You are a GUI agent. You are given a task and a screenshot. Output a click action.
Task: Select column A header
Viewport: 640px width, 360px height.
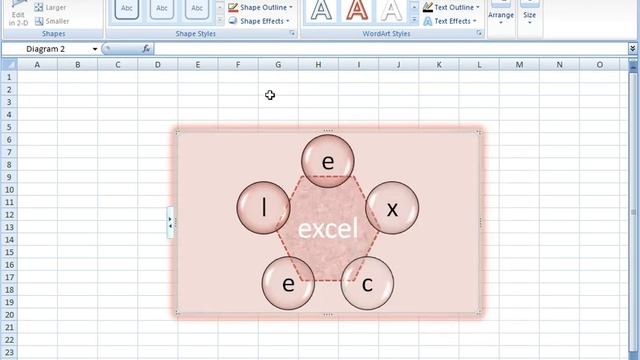pos(37,64)
